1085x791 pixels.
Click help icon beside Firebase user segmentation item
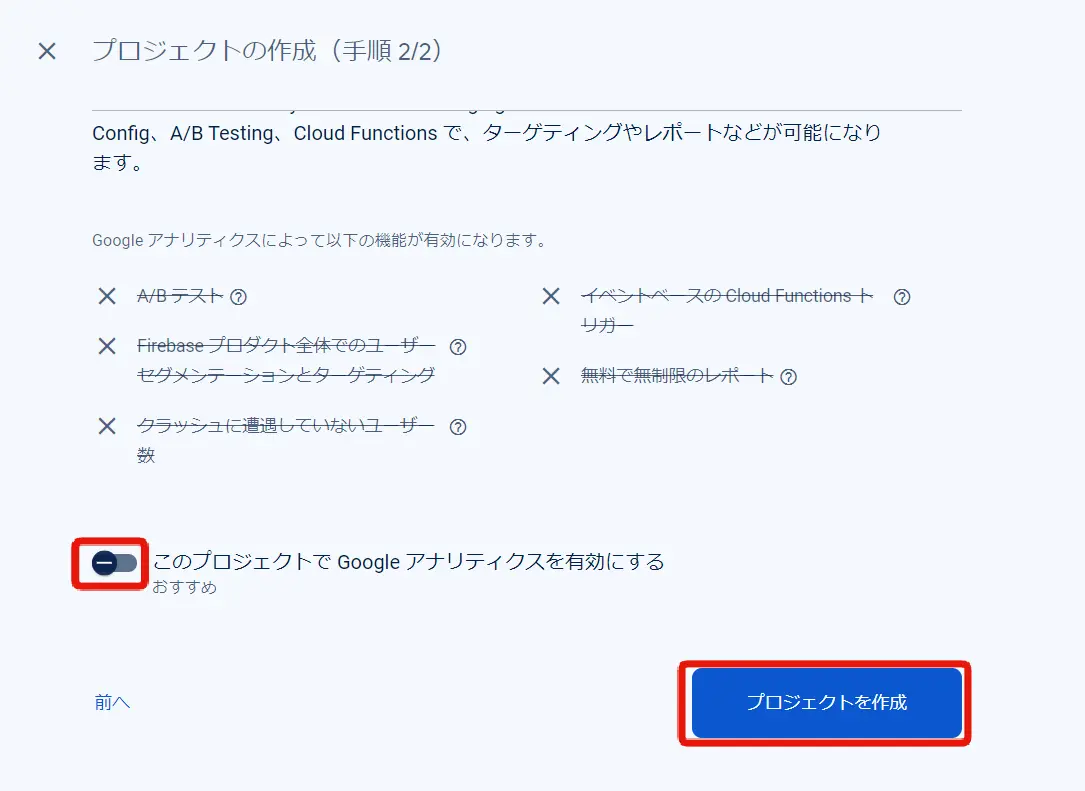pos(458,347)
